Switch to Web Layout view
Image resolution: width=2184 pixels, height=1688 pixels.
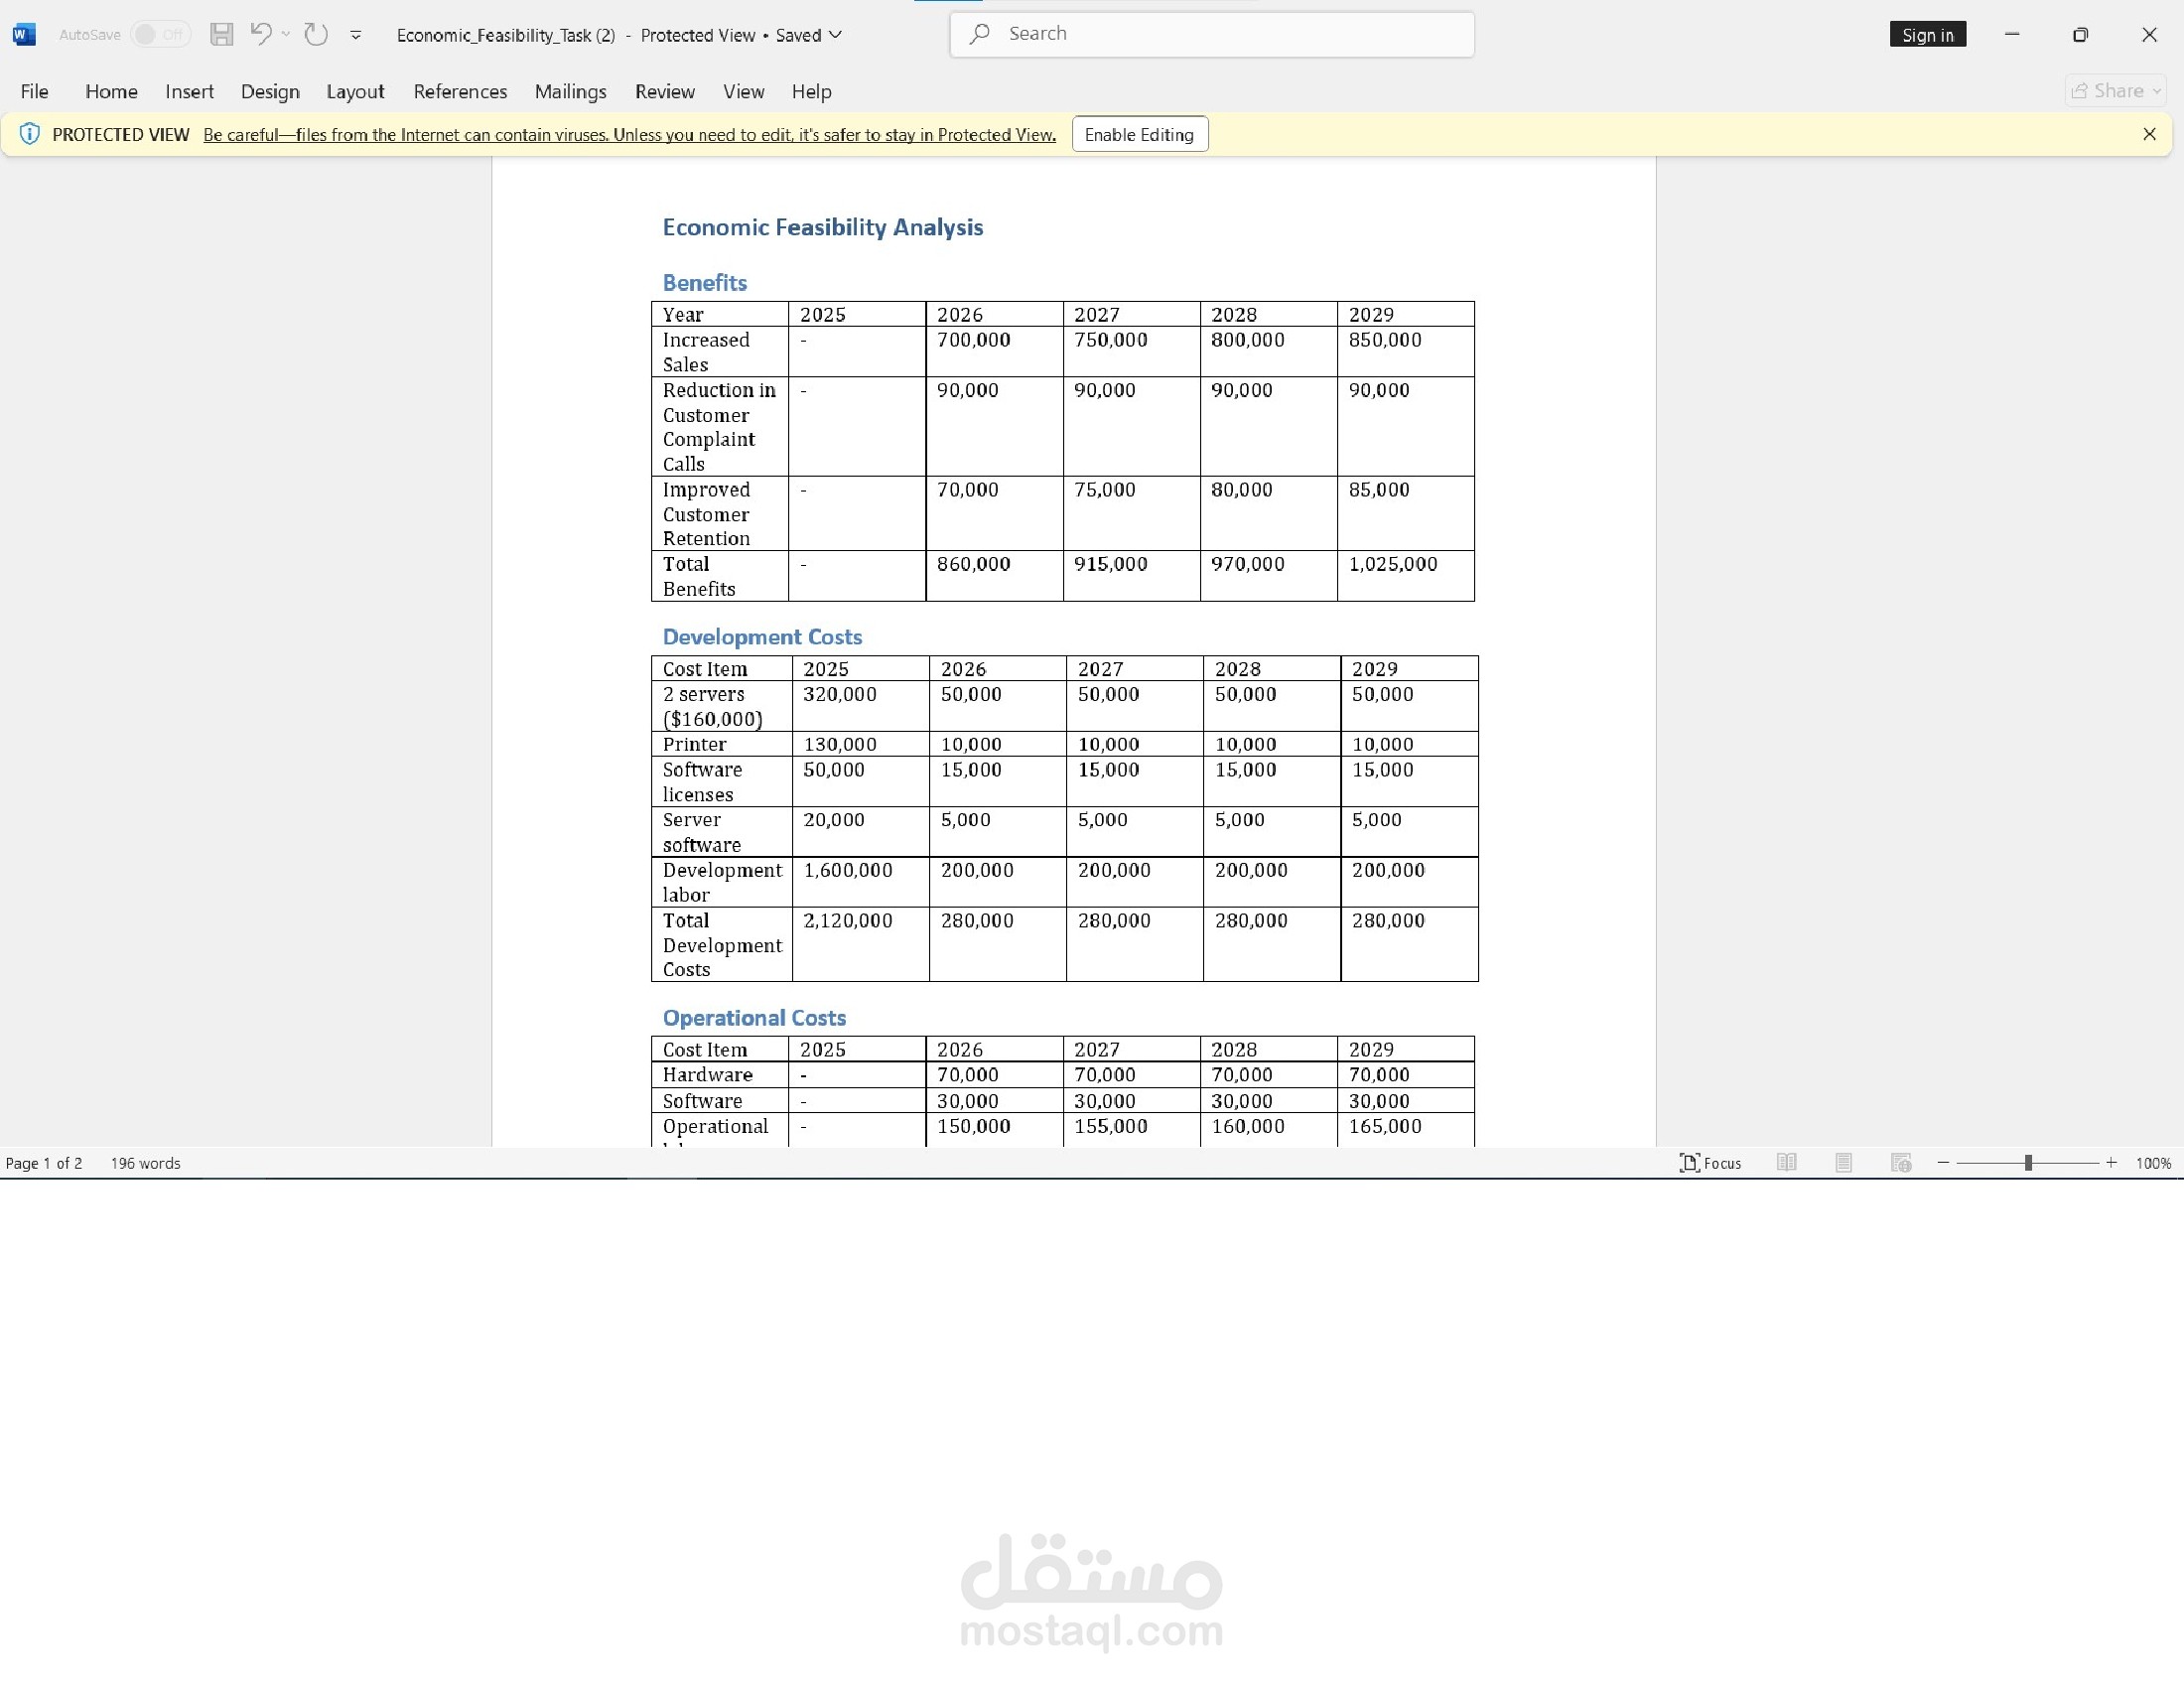tap(1901, 1163)
